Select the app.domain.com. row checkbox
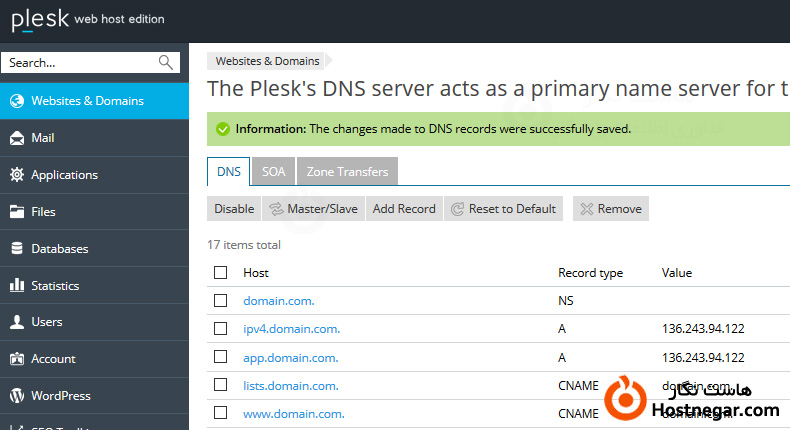Image resolution: width=790 pixels, height=430 pixels. [221, 357]
